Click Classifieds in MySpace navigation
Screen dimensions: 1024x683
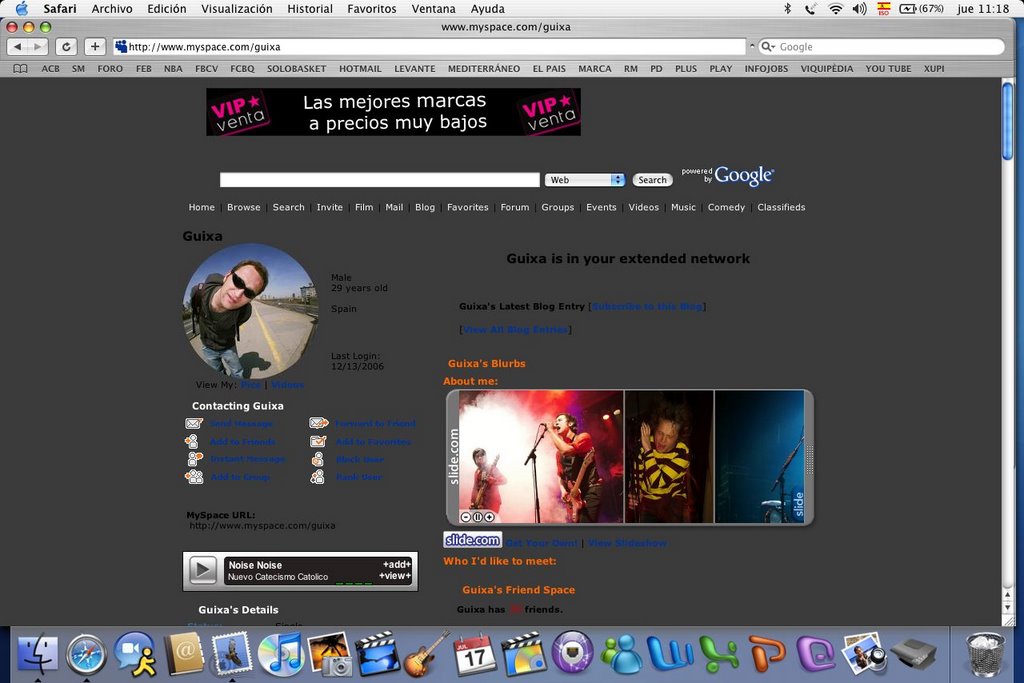click(x=781, y=207)
